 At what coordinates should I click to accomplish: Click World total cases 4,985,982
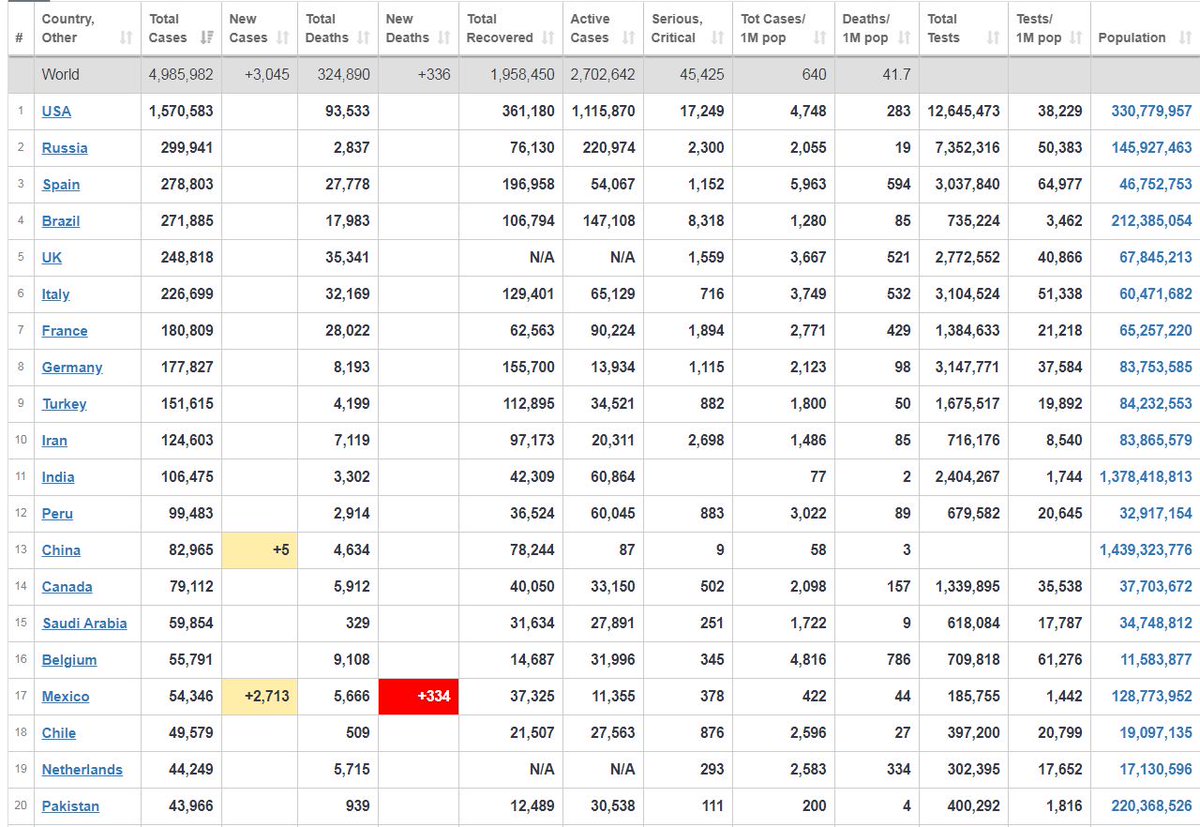[x=181, y=75]
